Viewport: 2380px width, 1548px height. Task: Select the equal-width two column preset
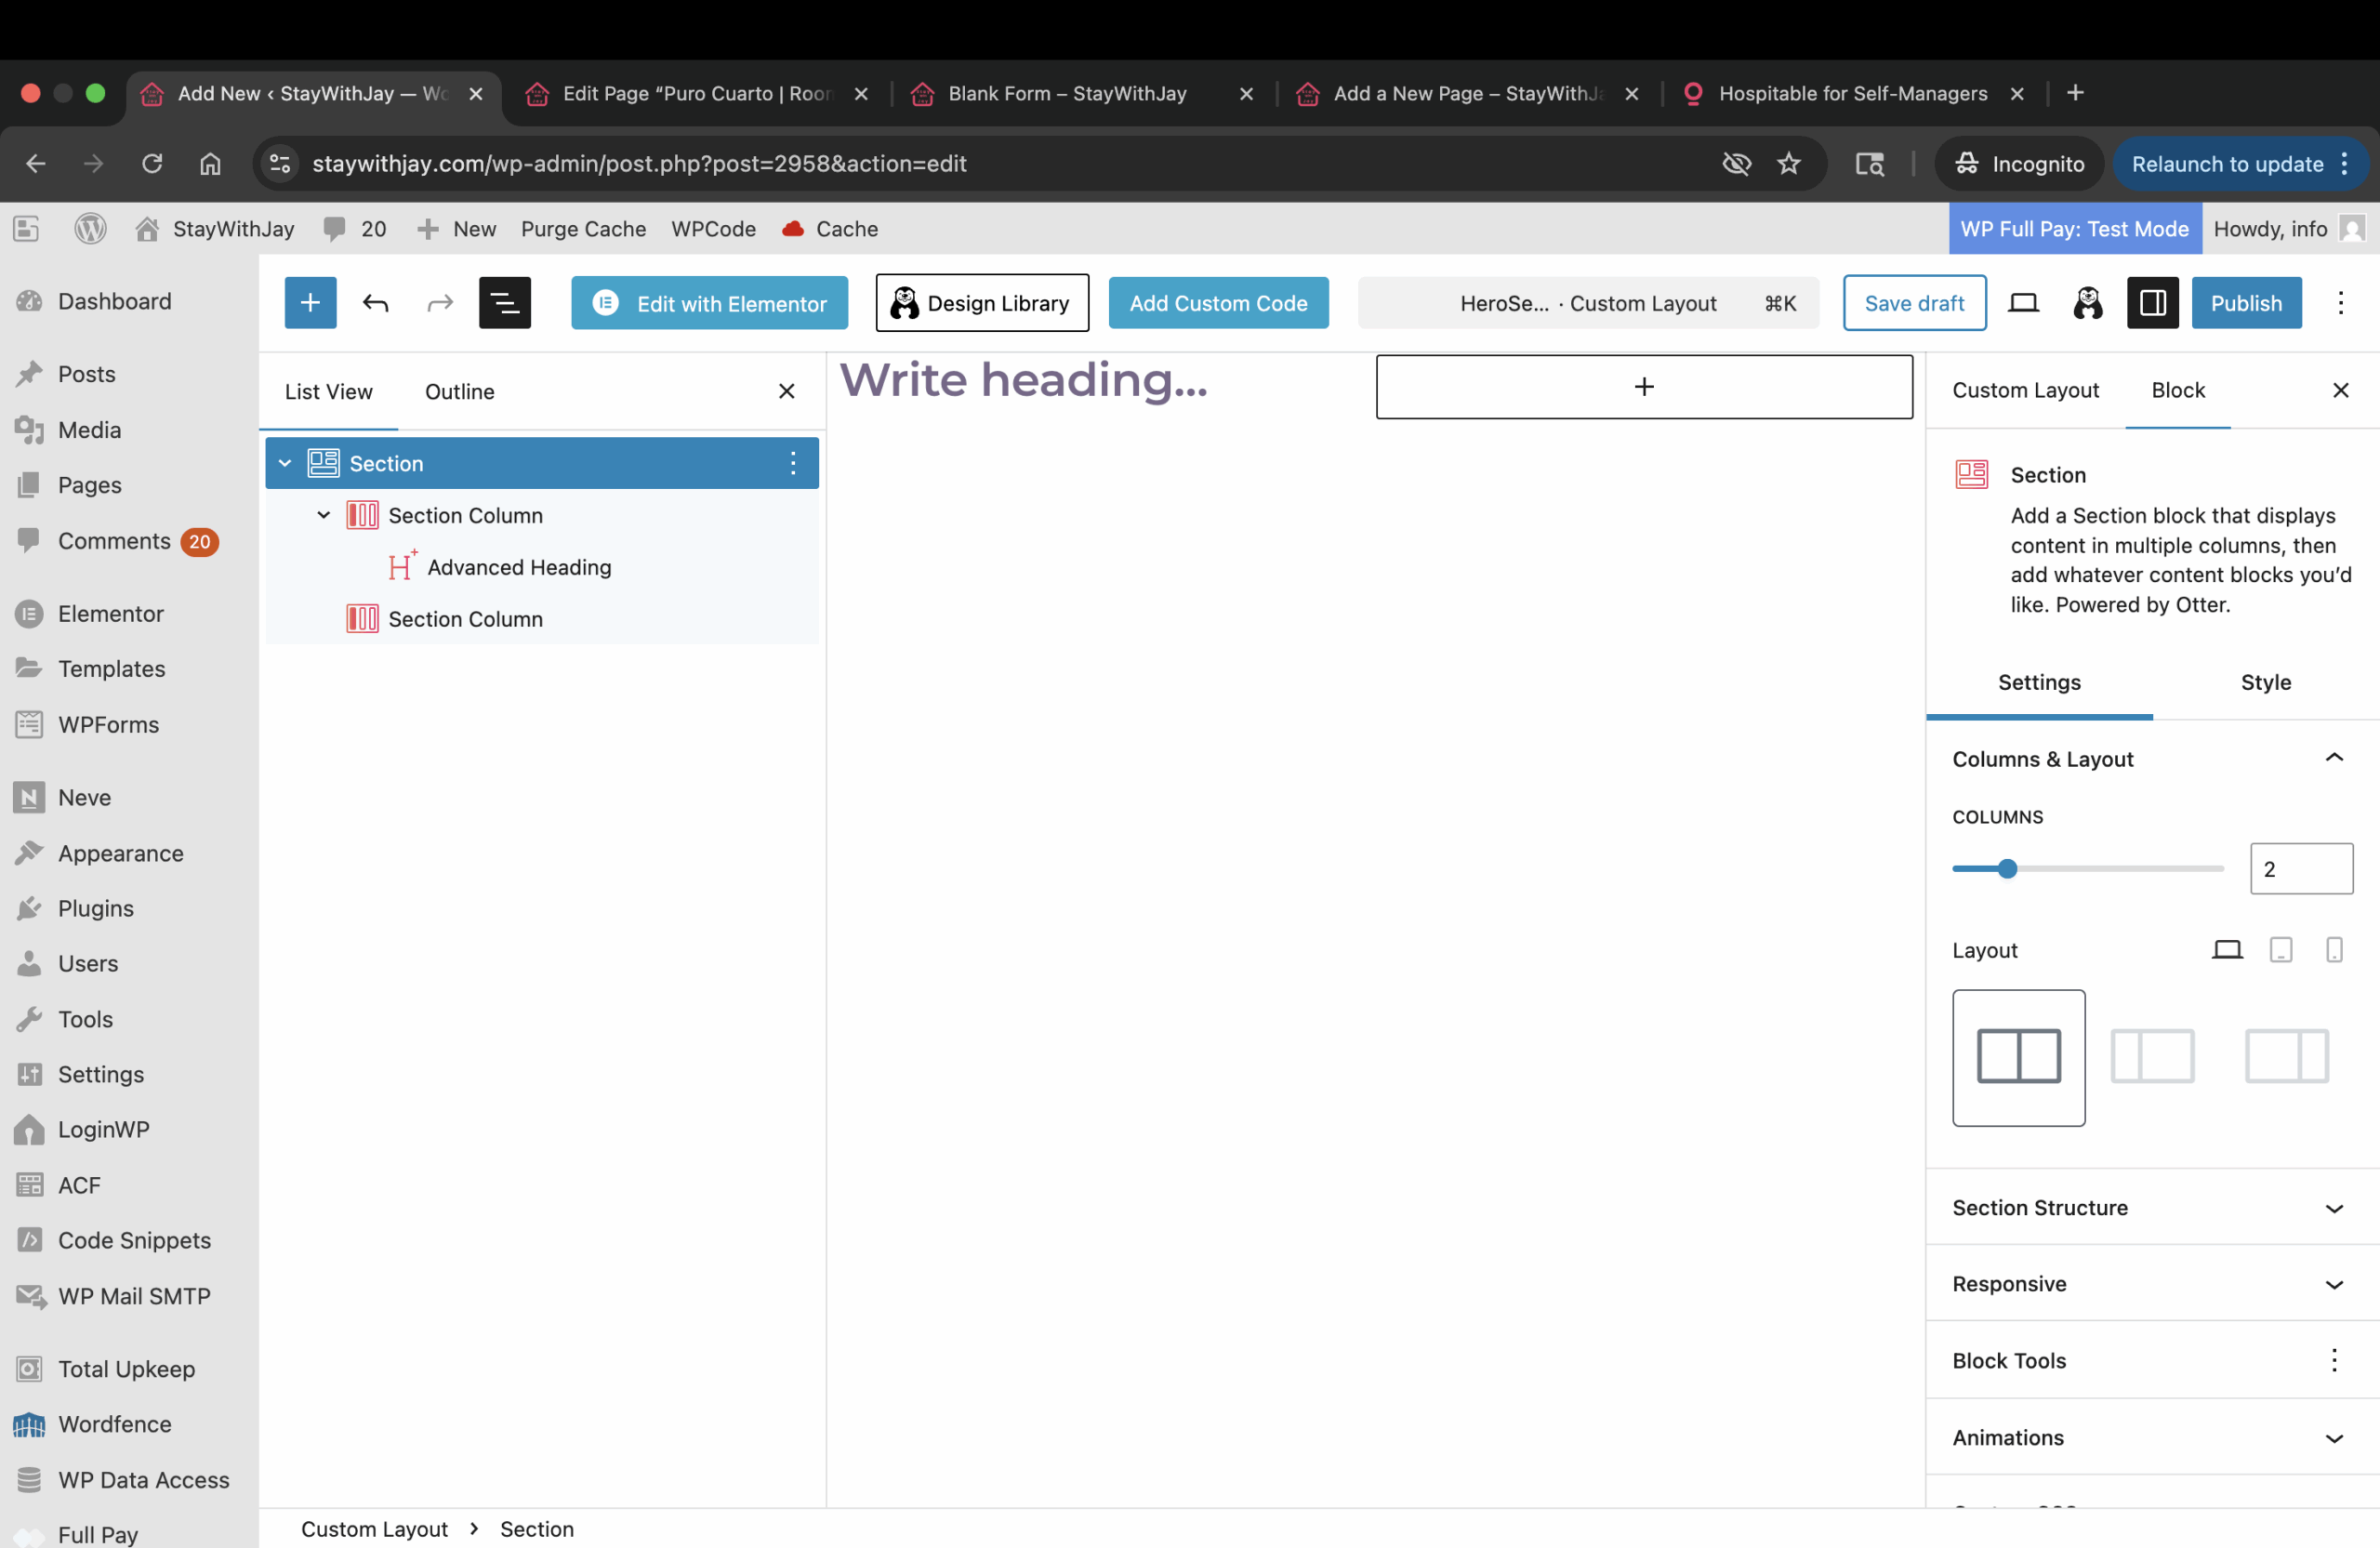pos(2018,1057)
